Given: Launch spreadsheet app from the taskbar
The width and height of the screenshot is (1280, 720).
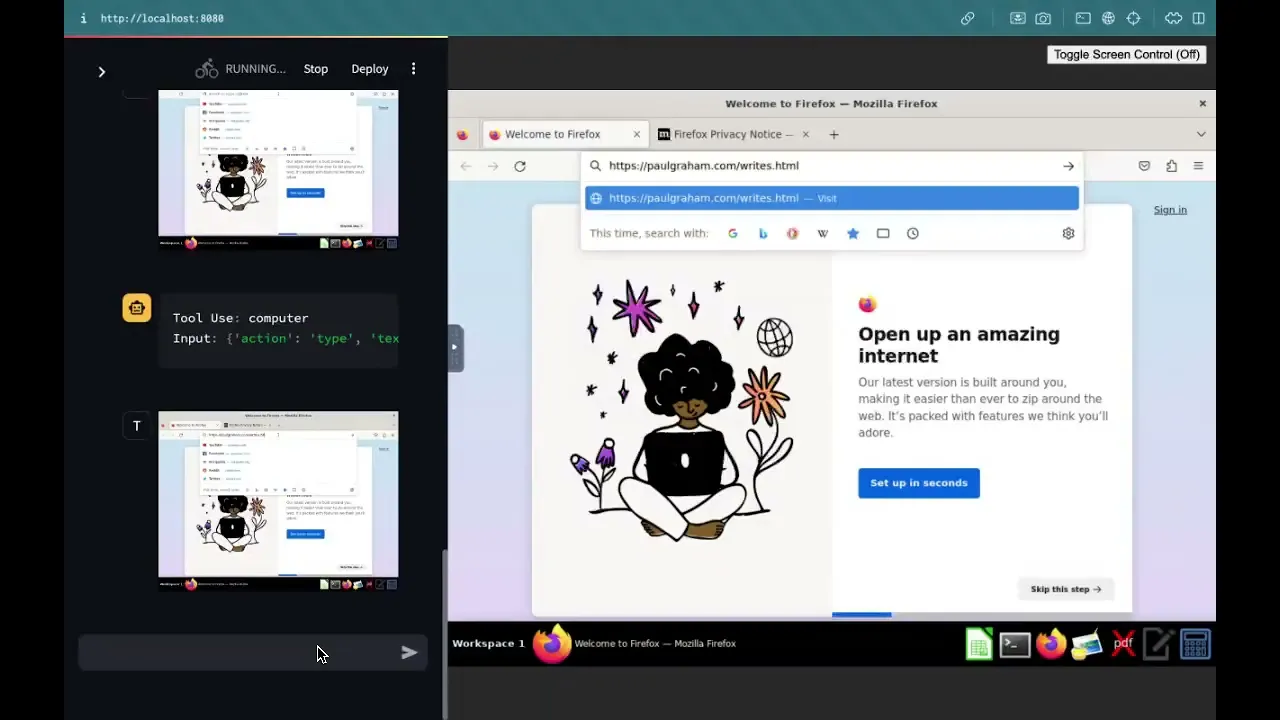Looking at the screenshot, I should 979,644.
